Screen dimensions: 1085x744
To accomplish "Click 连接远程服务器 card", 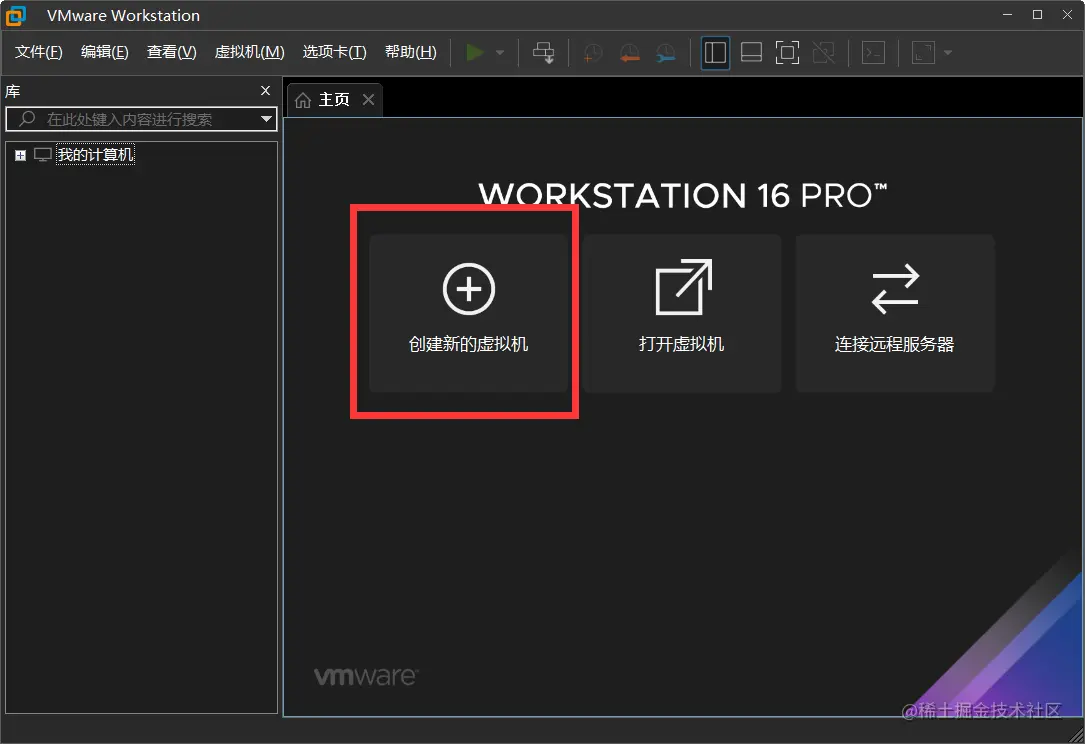I will pyautogui.click(x=895, y=314).
